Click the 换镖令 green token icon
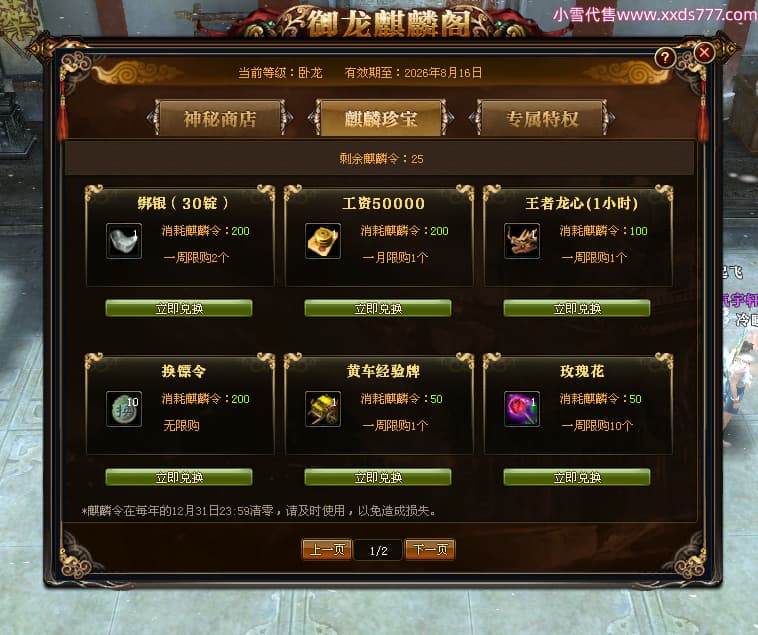This screenshot has width=758, height=635. [124, 409]
